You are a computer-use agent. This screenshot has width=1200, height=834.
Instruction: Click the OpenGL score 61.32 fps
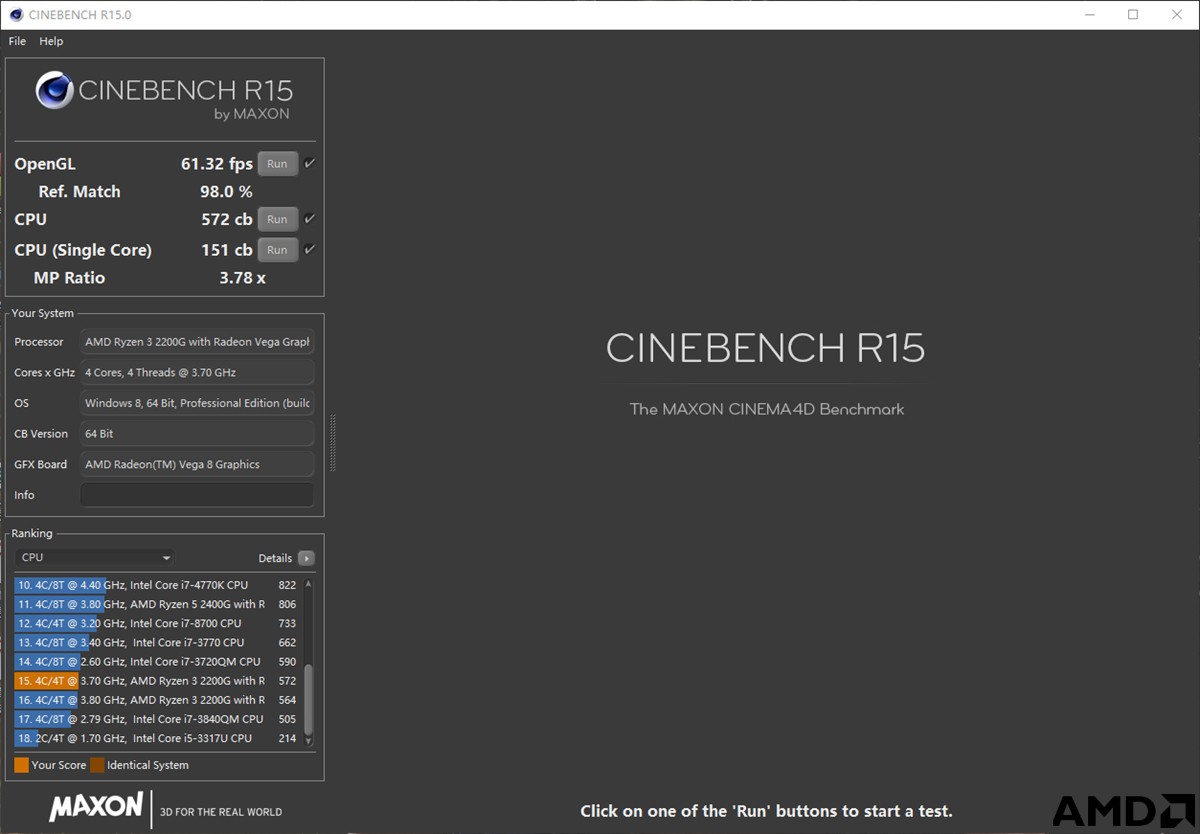click(x=217, y=164)
